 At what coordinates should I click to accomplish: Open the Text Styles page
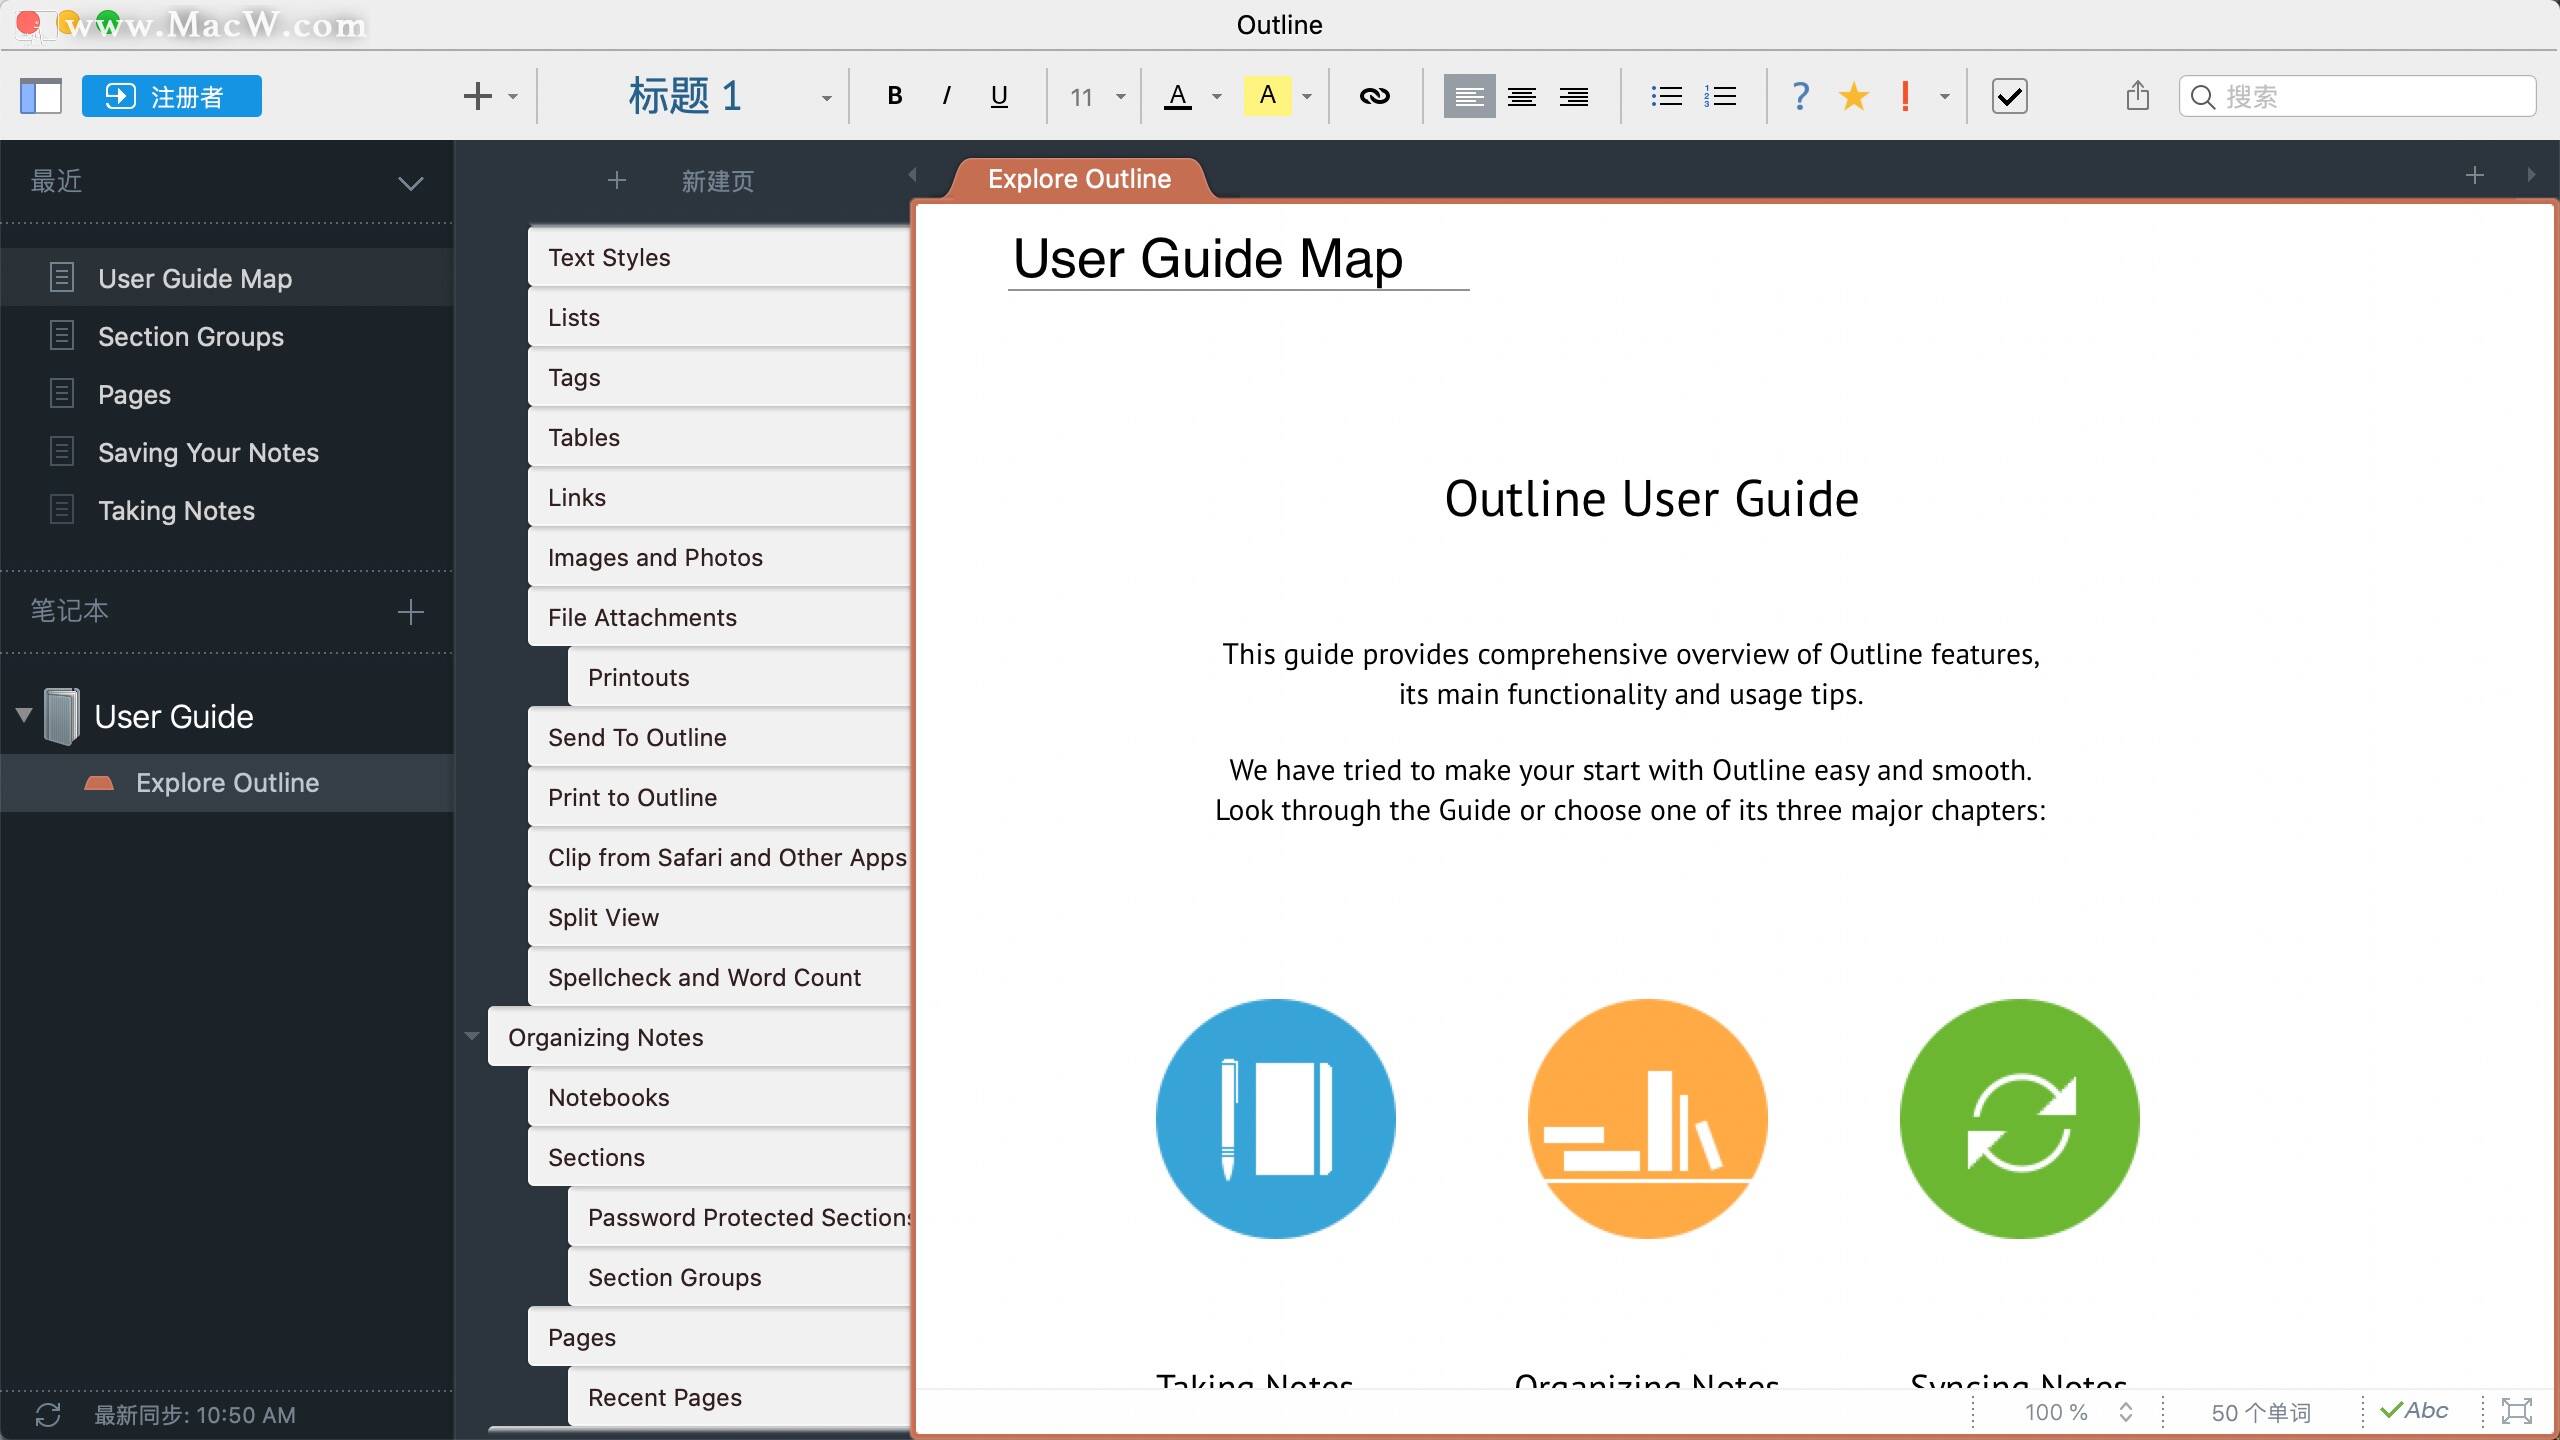pyautogui.click(x=719, y=257)
